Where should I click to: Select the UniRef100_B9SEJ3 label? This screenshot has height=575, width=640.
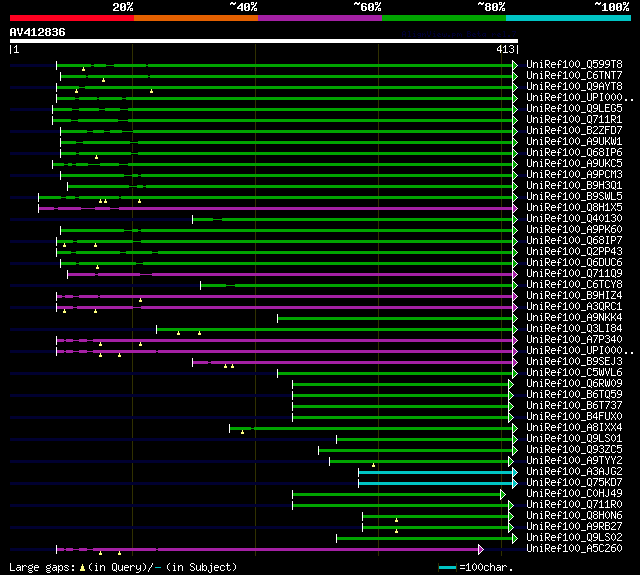point(574,362)
